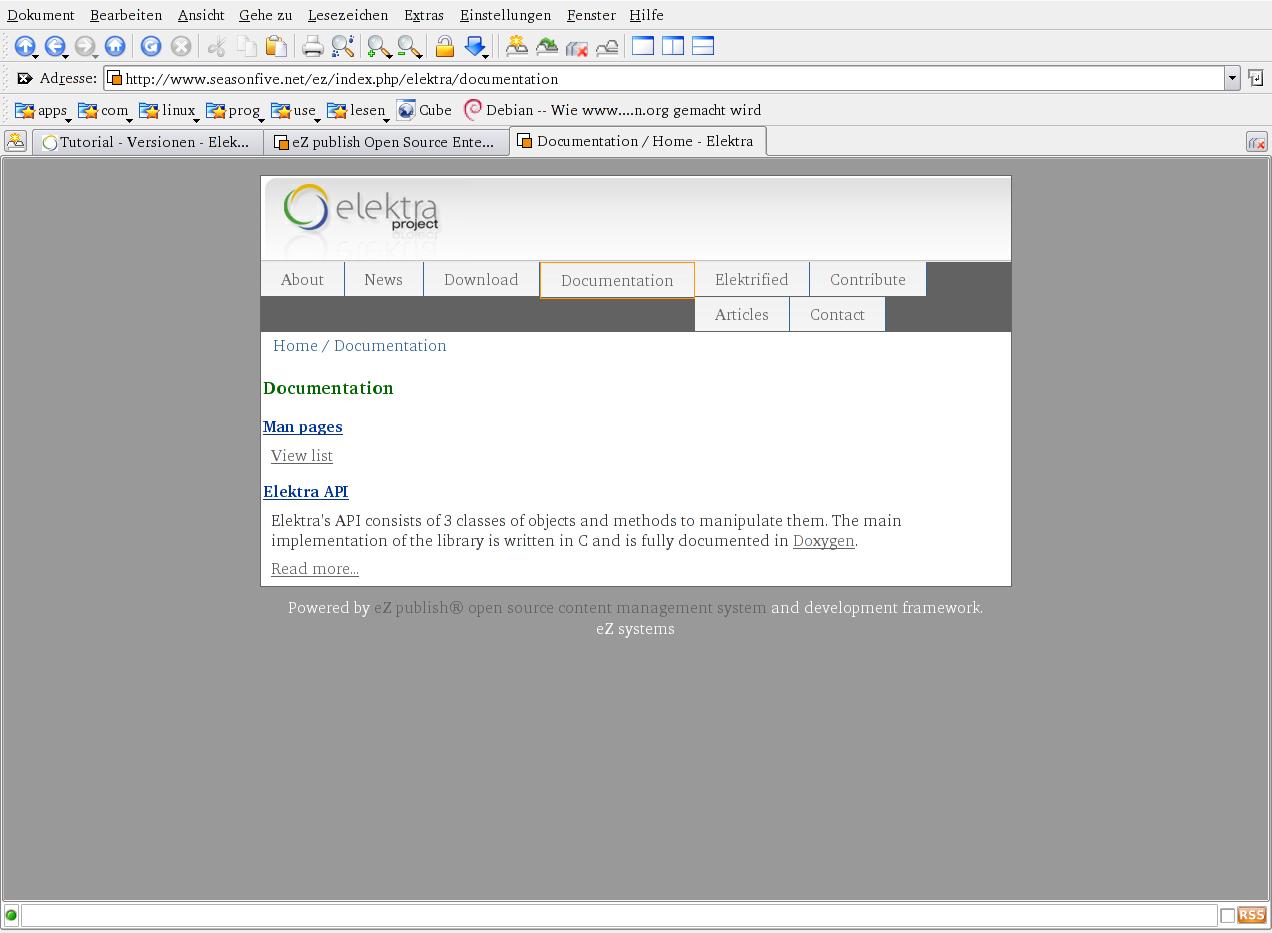Switch to the Tutorial - Versionen tab
This screenshot has width=1272, height=933.
point(148,142)
